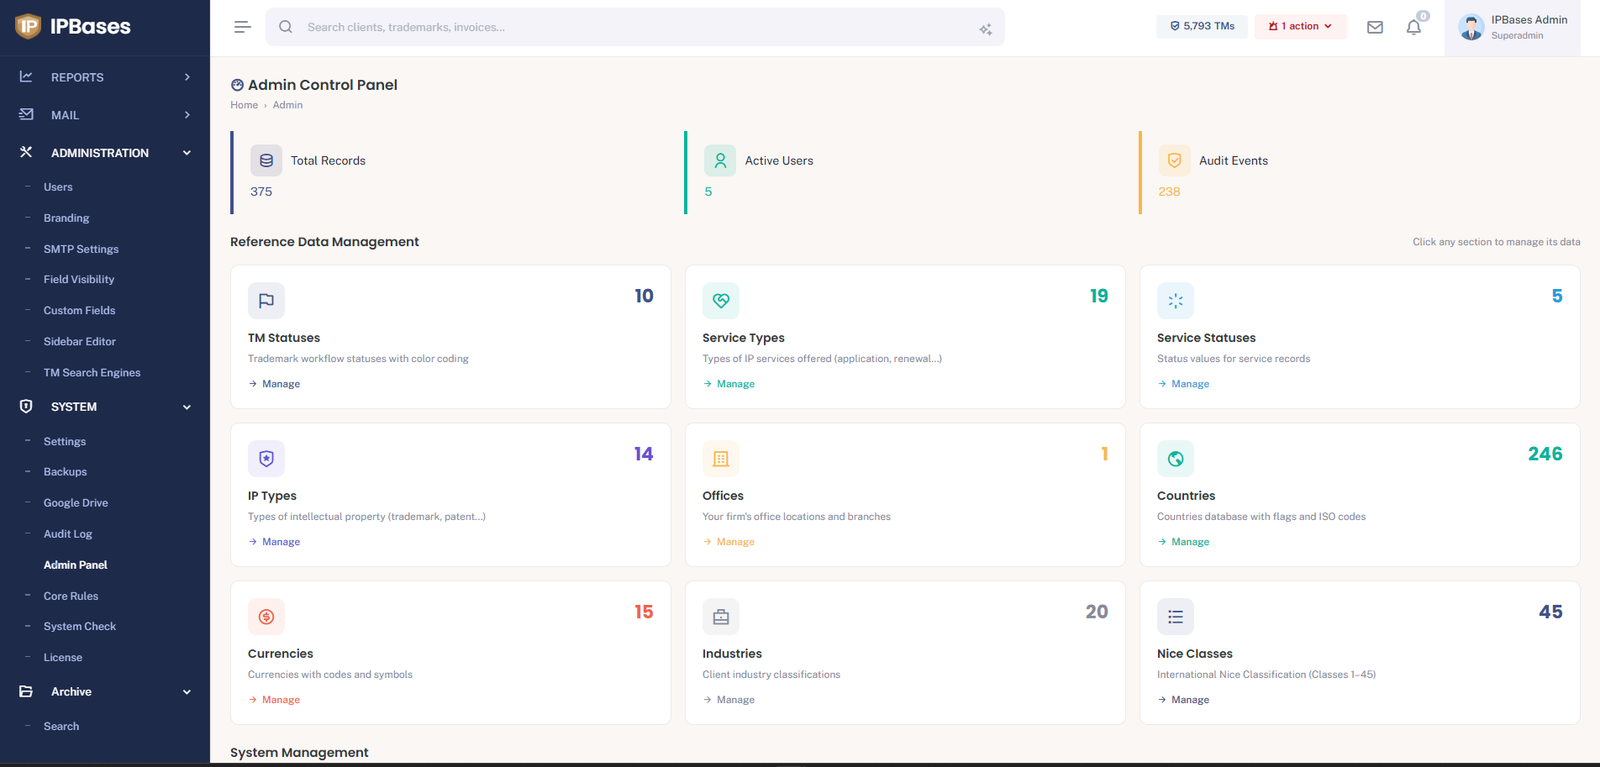The width and height of the screenshot is (1600, 767).
Task: Expand the Reports menu chevron
Action: click(187, 77)
